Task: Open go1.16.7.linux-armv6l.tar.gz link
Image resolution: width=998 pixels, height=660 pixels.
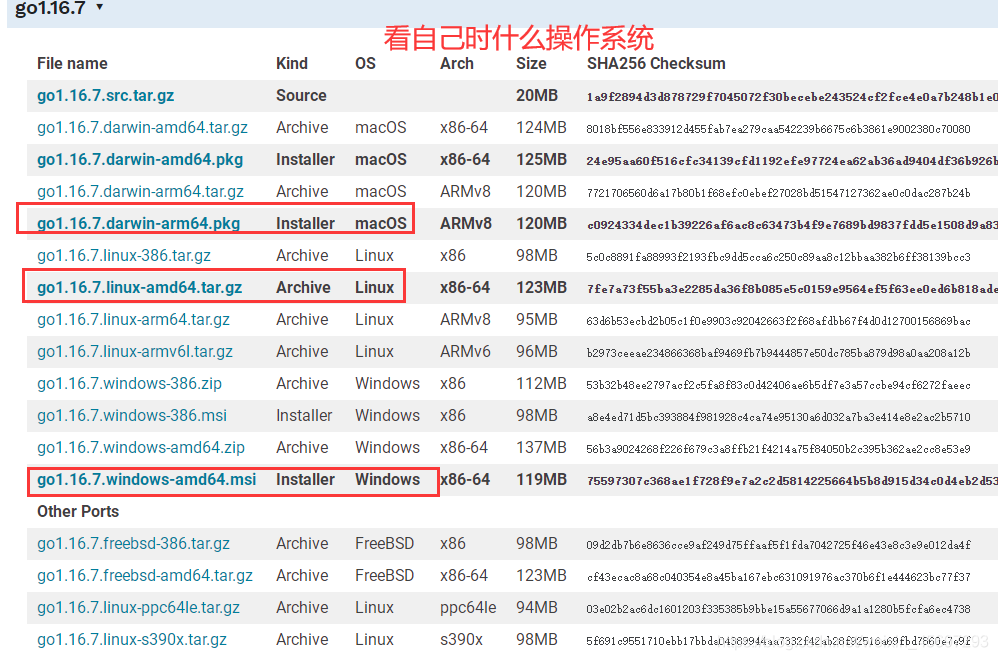Action: click(x=135, y=351)
